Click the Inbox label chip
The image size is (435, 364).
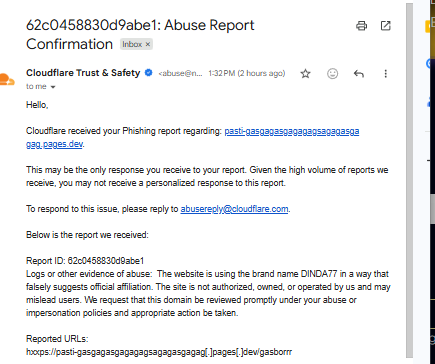coord(136,44)
